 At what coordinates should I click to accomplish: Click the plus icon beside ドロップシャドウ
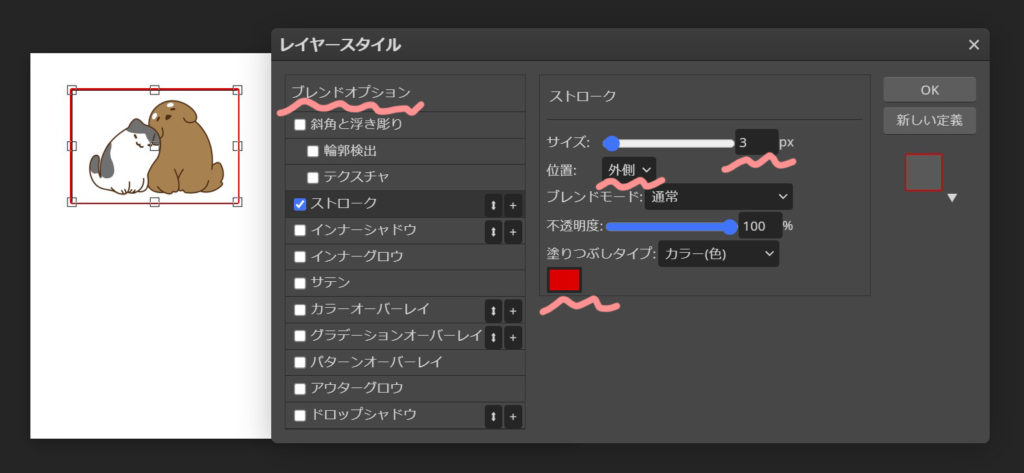(513, 416)
